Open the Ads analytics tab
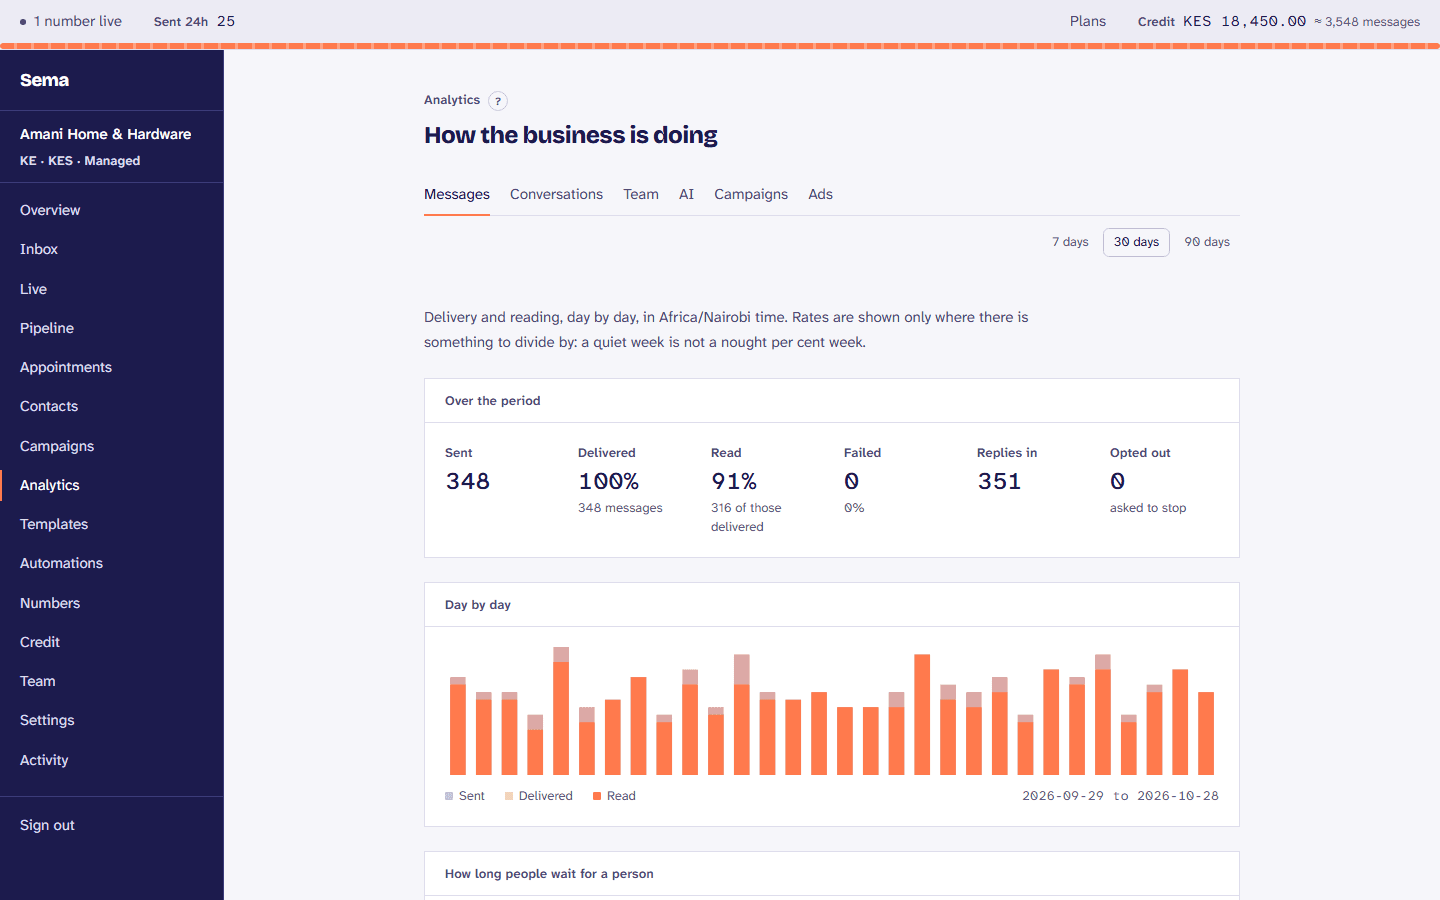The height and width of the screenshot is (900, 1440). 820,194
